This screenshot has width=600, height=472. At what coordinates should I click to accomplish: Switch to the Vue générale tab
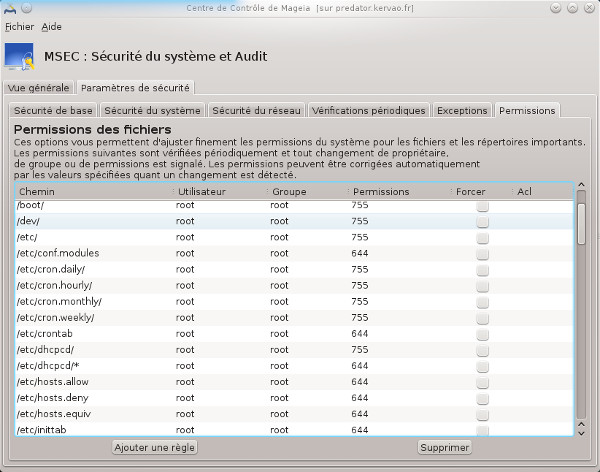(39, 88)
